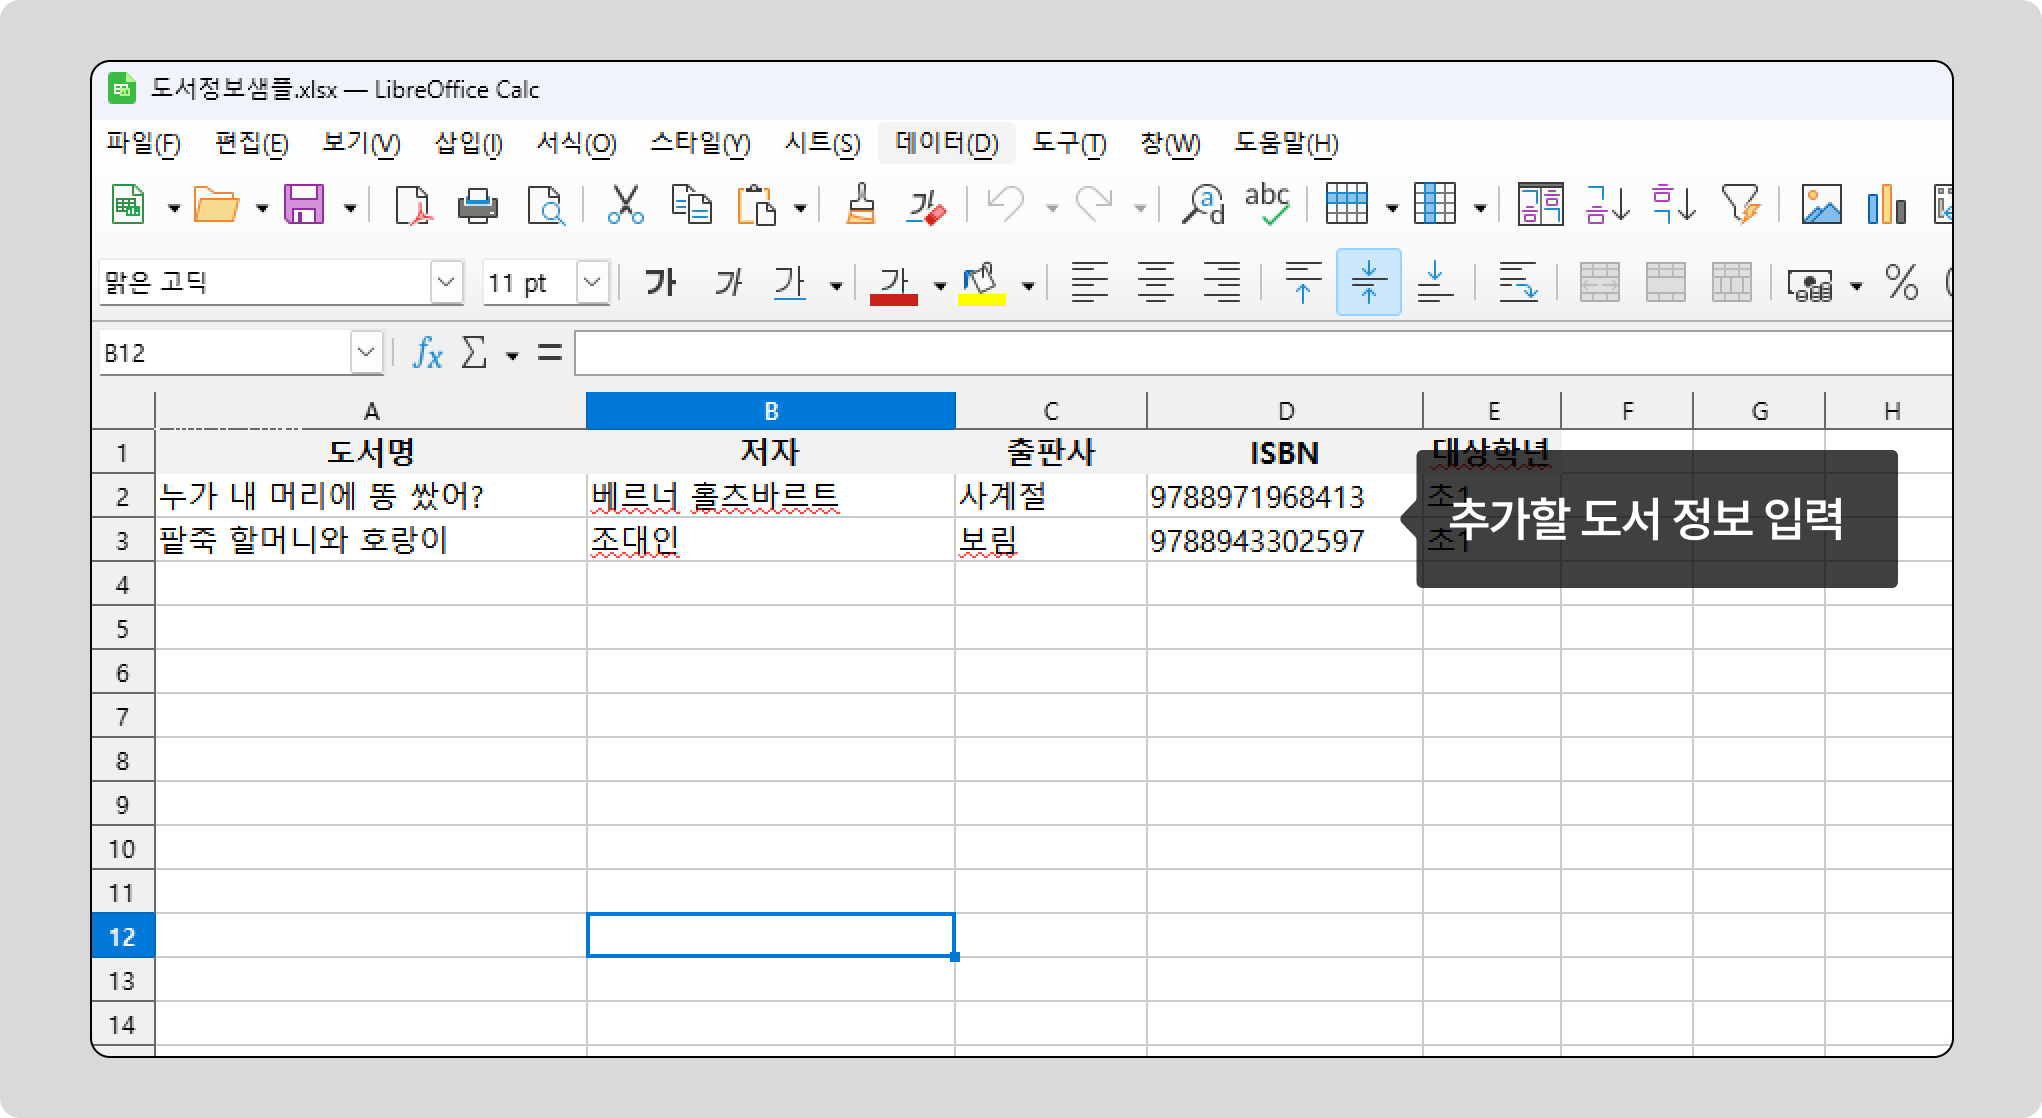Open the 데이터(D) menu

coord(947,144)
